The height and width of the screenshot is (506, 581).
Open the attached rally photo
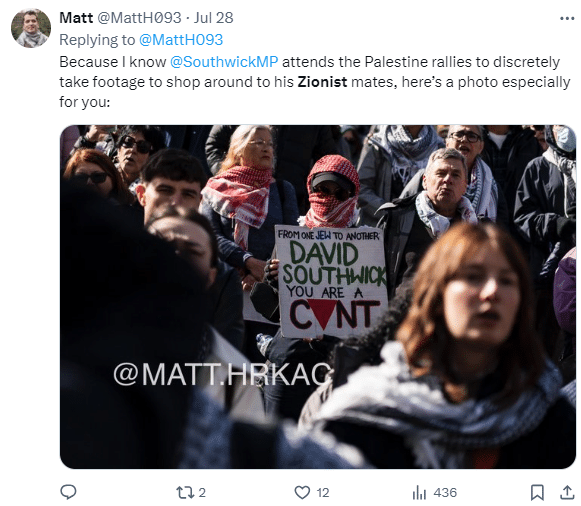(318, 297)
